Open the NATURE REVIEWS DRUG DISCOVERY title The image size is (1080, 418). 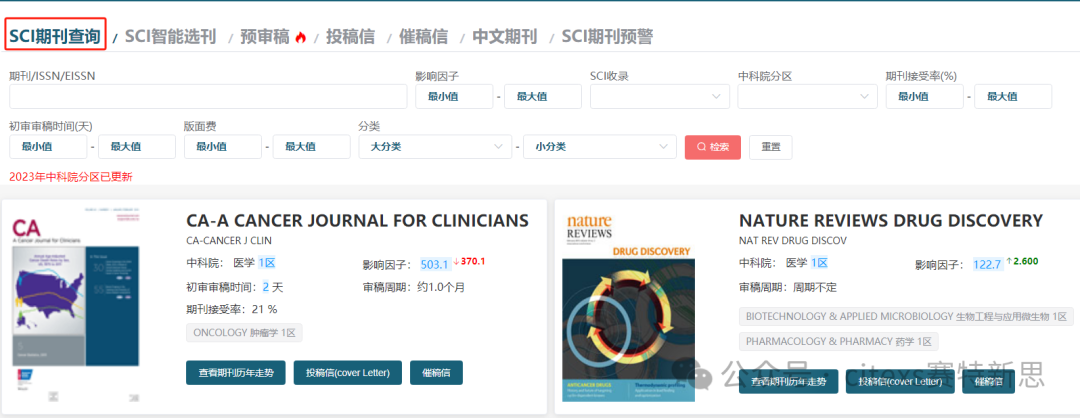891,220
